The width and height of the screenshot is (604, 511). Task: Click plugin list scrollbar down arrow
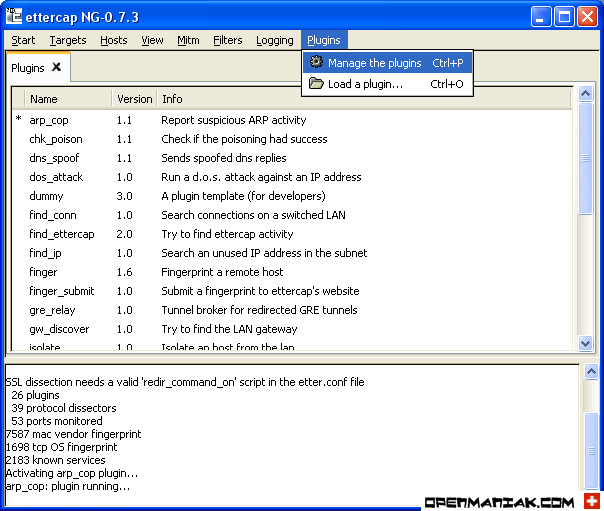586,343
